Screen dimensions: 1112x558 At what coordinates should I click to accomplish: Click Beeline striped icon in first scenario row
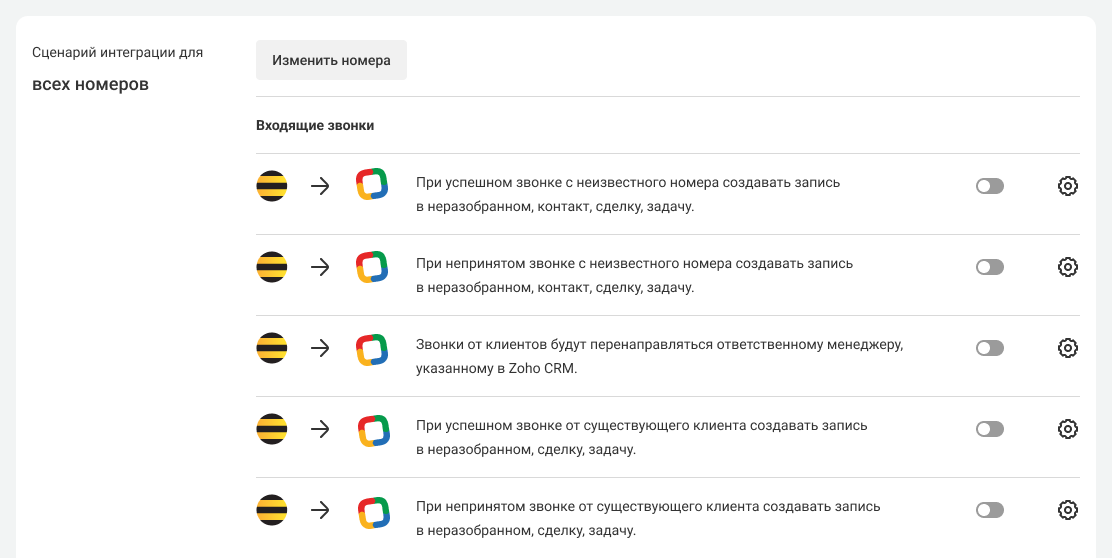pos(272,186)
